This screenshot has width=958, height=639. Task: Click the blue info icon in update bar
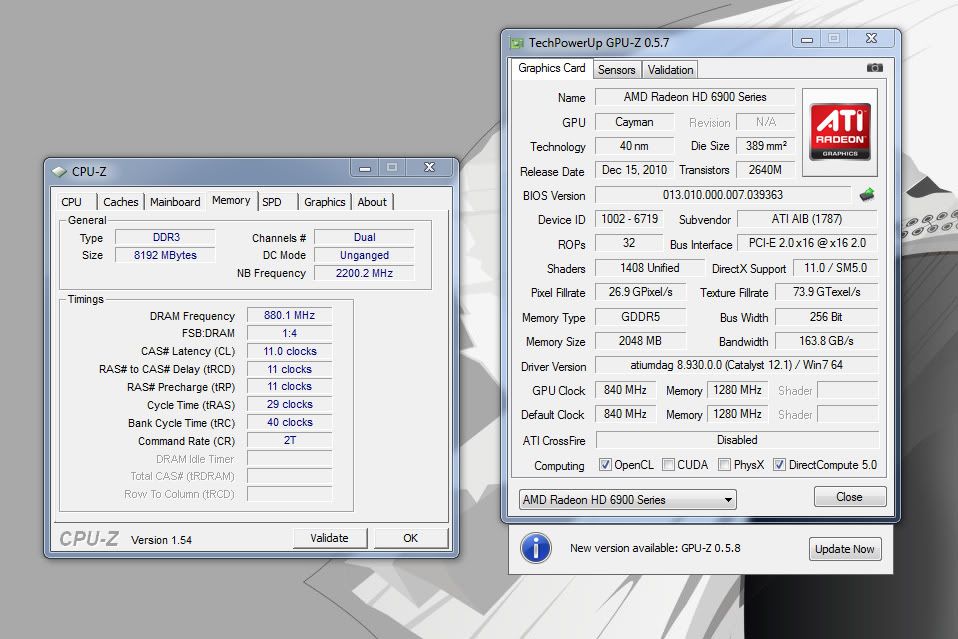click(536, 548)
